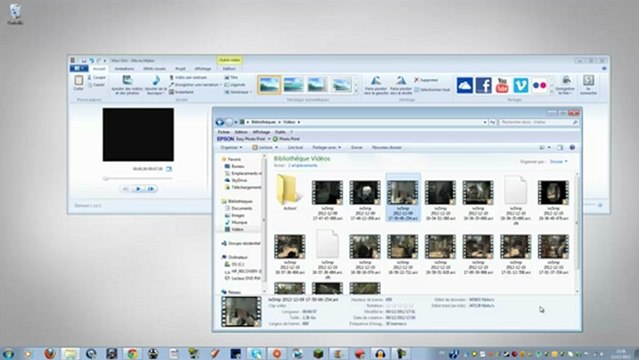
Task: Click the 2 emplacements link
Action: click(302, 166)
